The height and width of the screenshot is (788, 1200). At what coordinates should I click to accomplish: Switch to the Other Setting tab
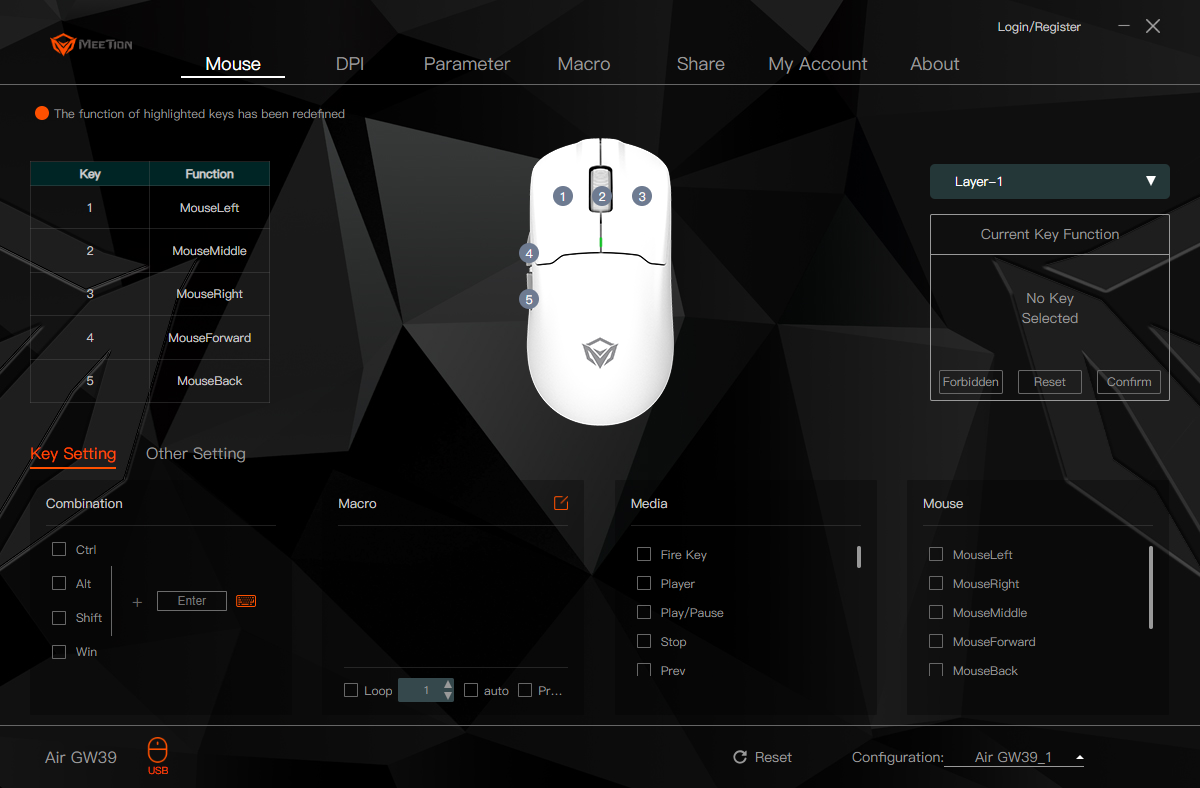tap(195, 453)
